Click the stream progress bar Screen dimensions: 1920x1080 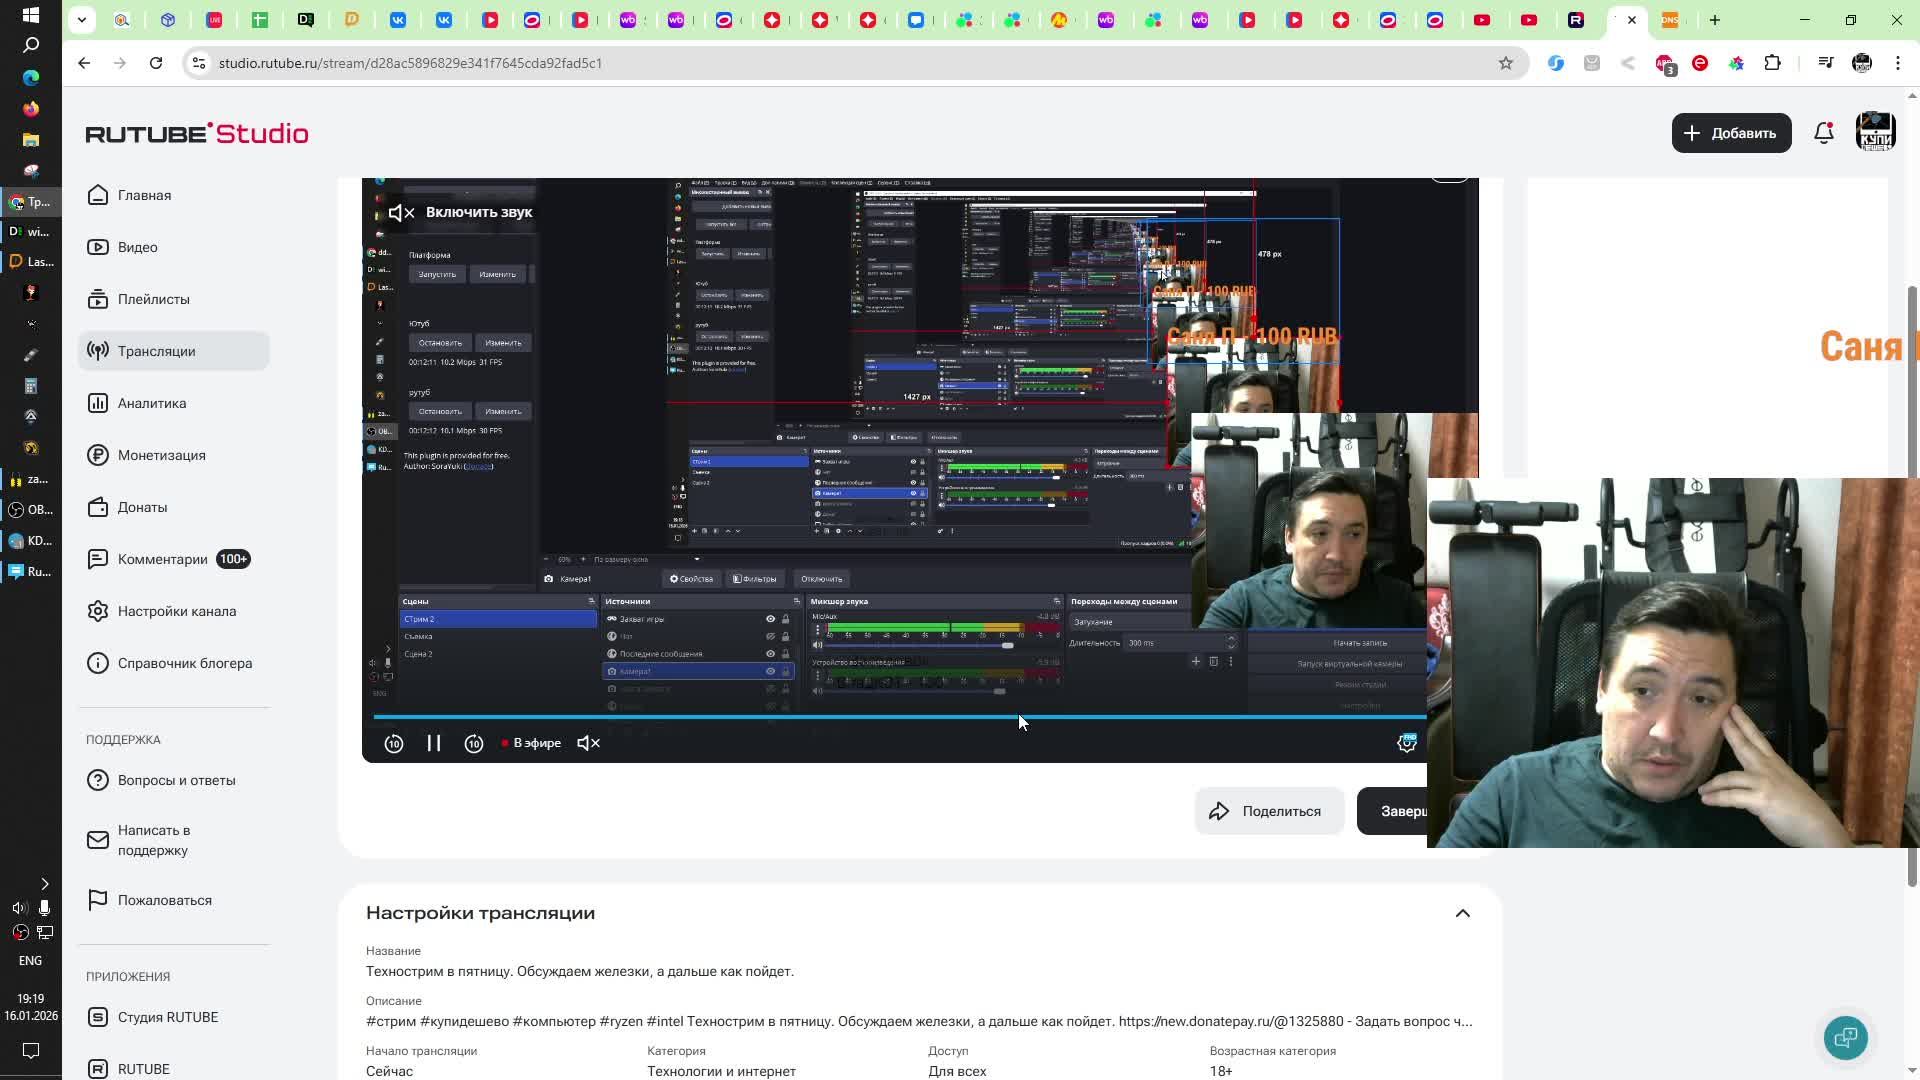pyautogui.click(x=800, y=717)
